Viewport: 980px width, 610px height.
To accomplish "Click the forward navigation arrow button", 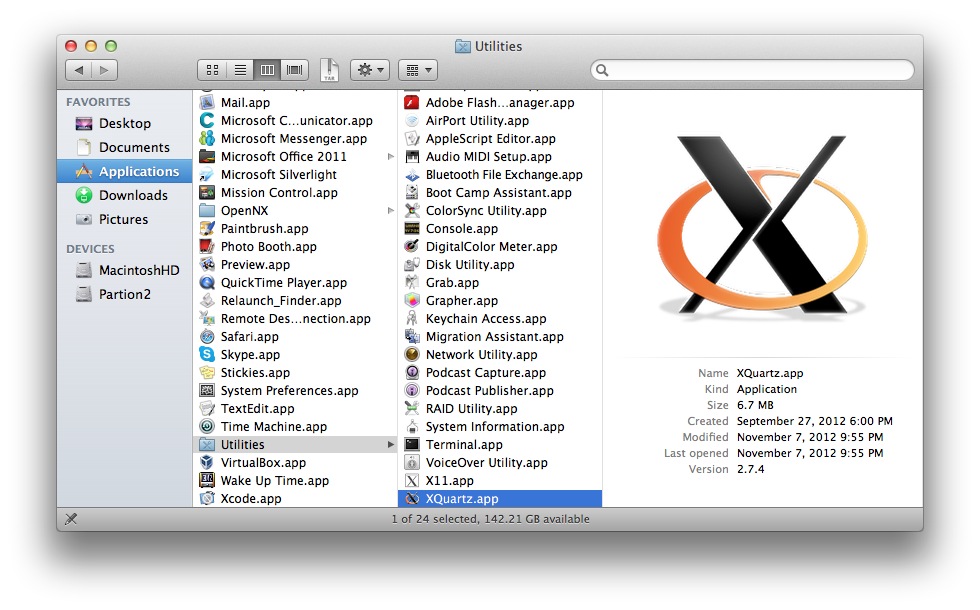I will pos(105,70).
